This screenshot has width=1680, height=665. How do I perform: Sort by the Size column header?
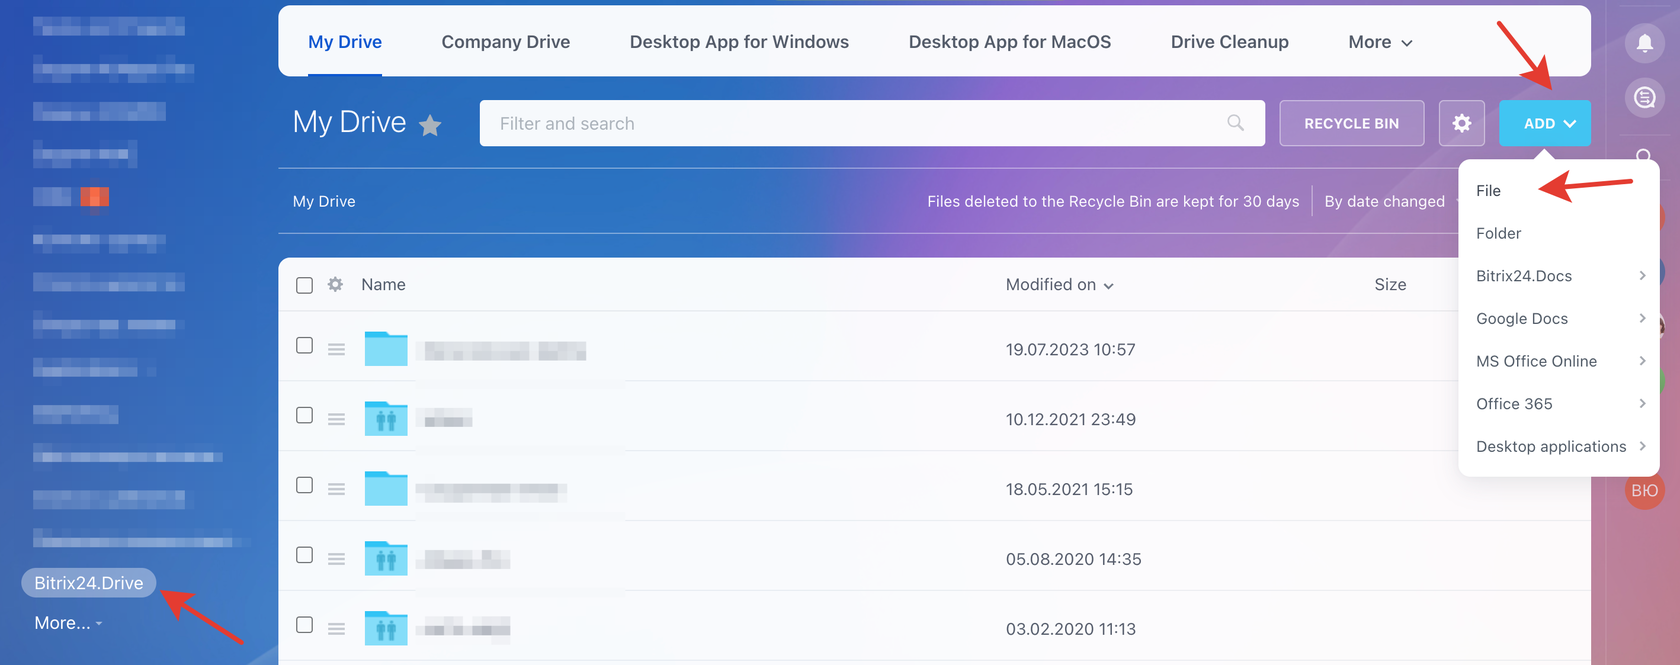[1390, 285]
